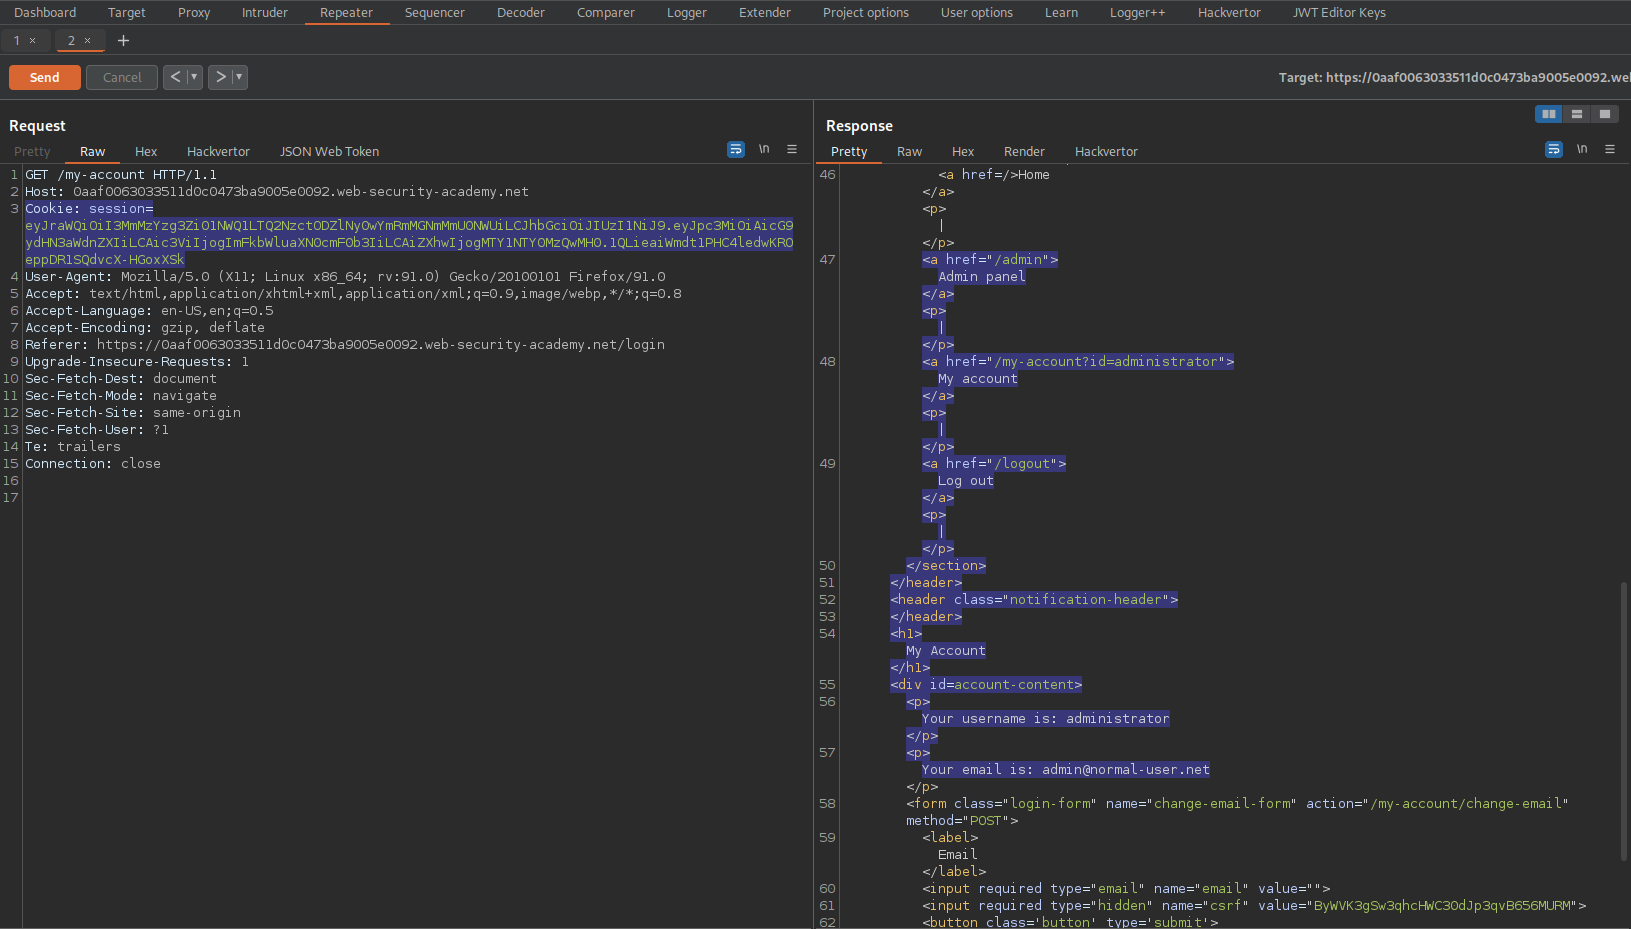Open Project options tab
Screen dimensions: 1631x929
[x=866, y=13]
